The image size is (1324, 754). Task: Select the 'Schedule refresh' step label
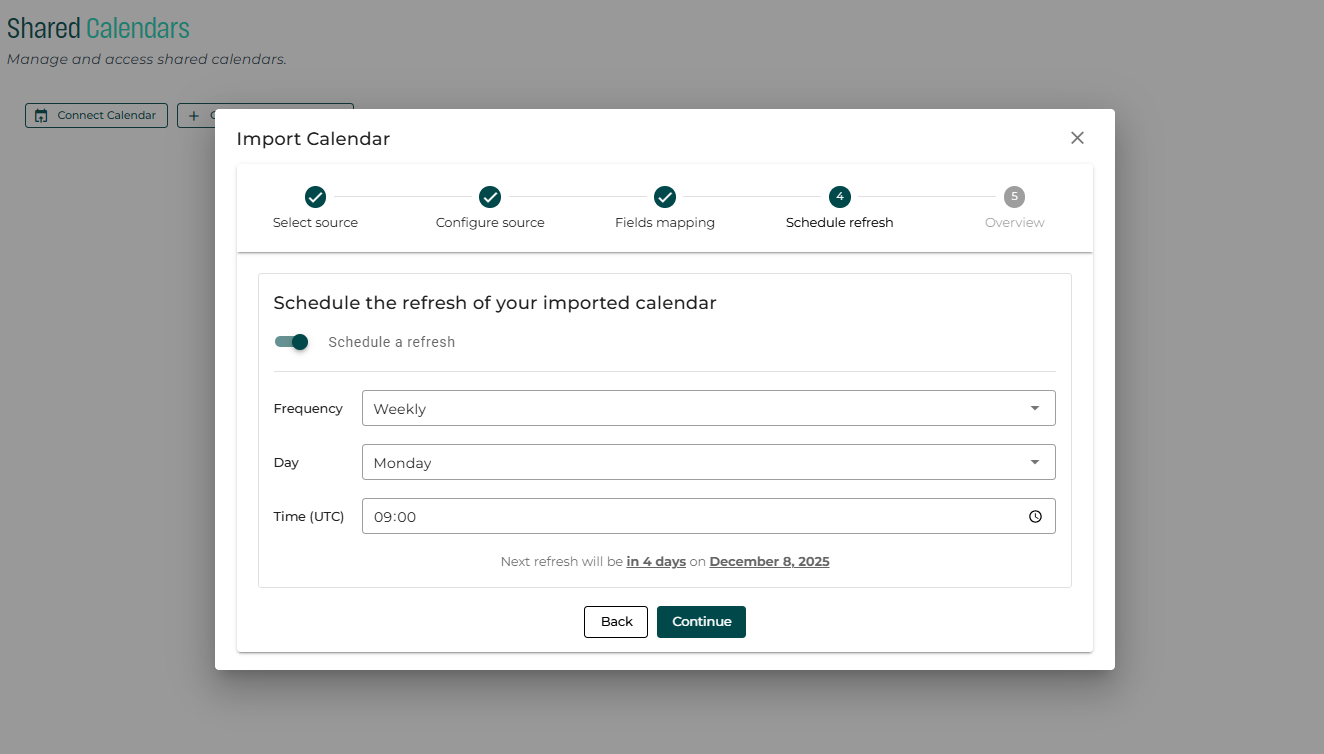click(x=839, y=223)
